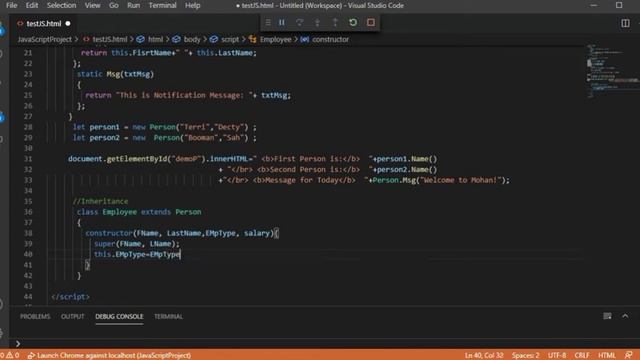Image resolution: width=640 pixels, height=360 pixels.
Task: Switch to the PROBLEMS panel tab
Action: point(35,316)
